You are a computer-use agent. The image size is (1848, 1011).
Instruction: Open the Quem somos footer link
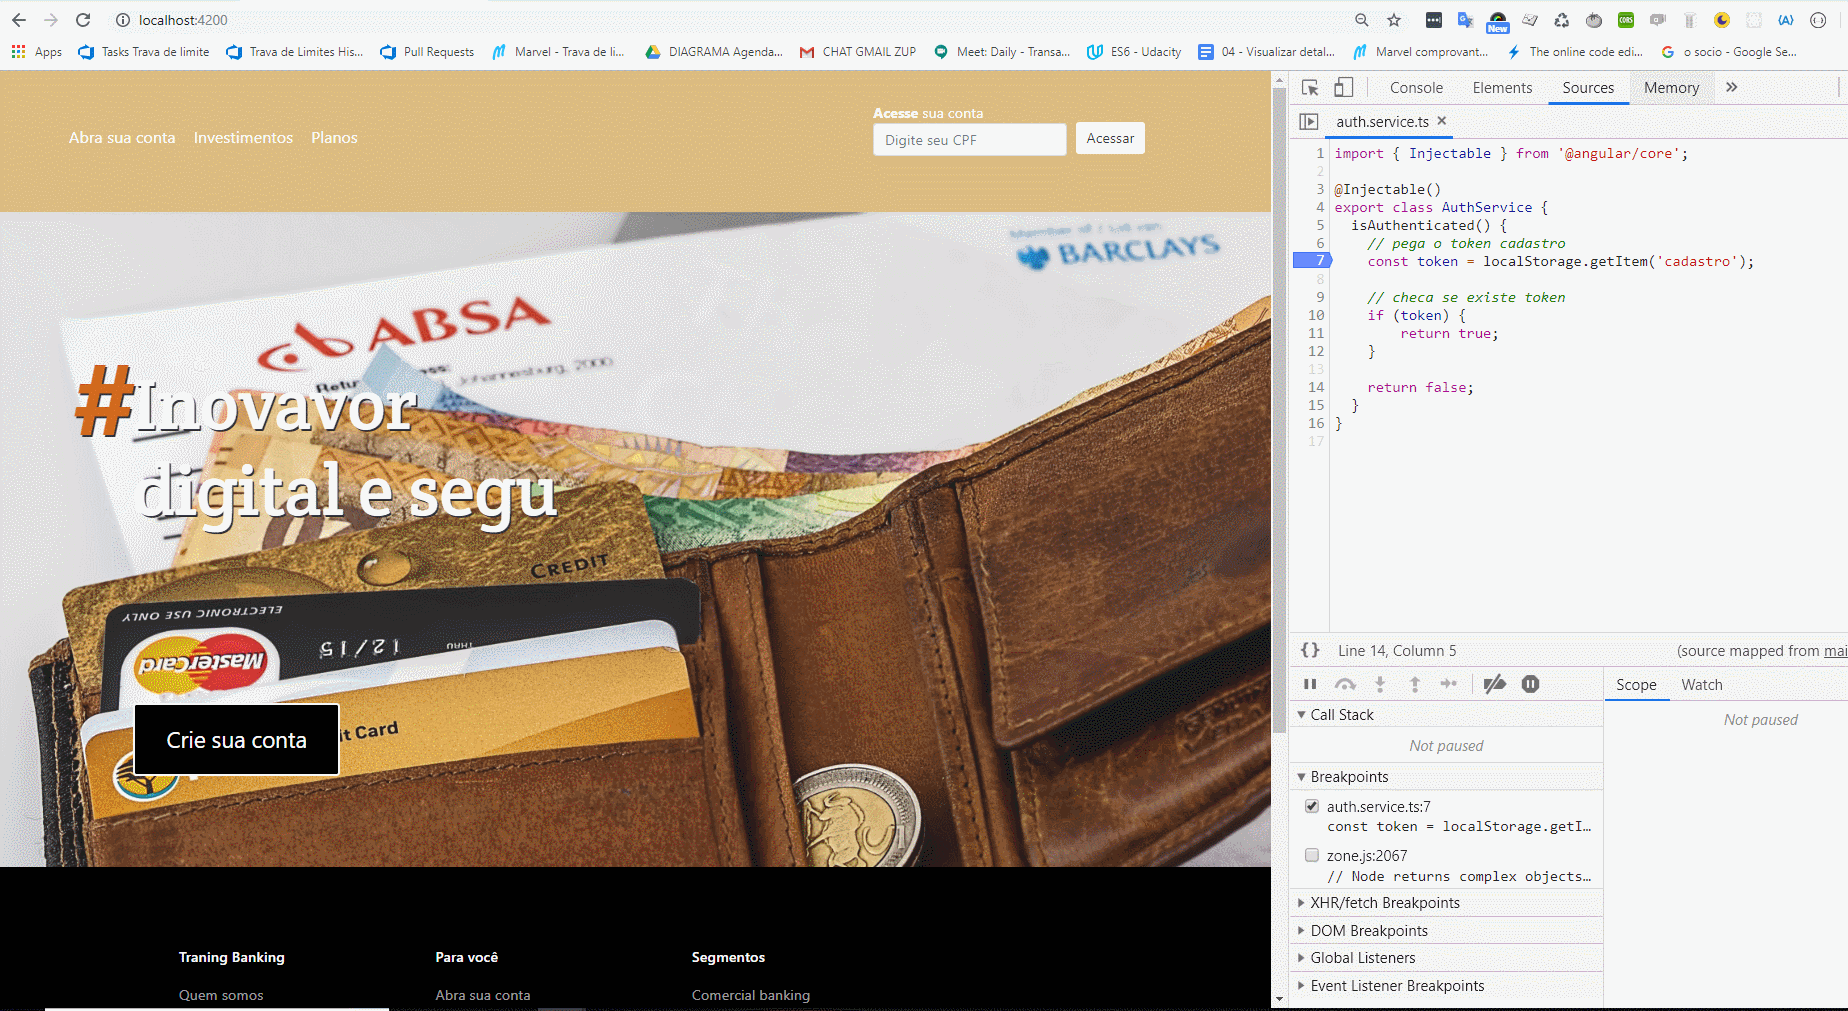(x=221, y=995)
